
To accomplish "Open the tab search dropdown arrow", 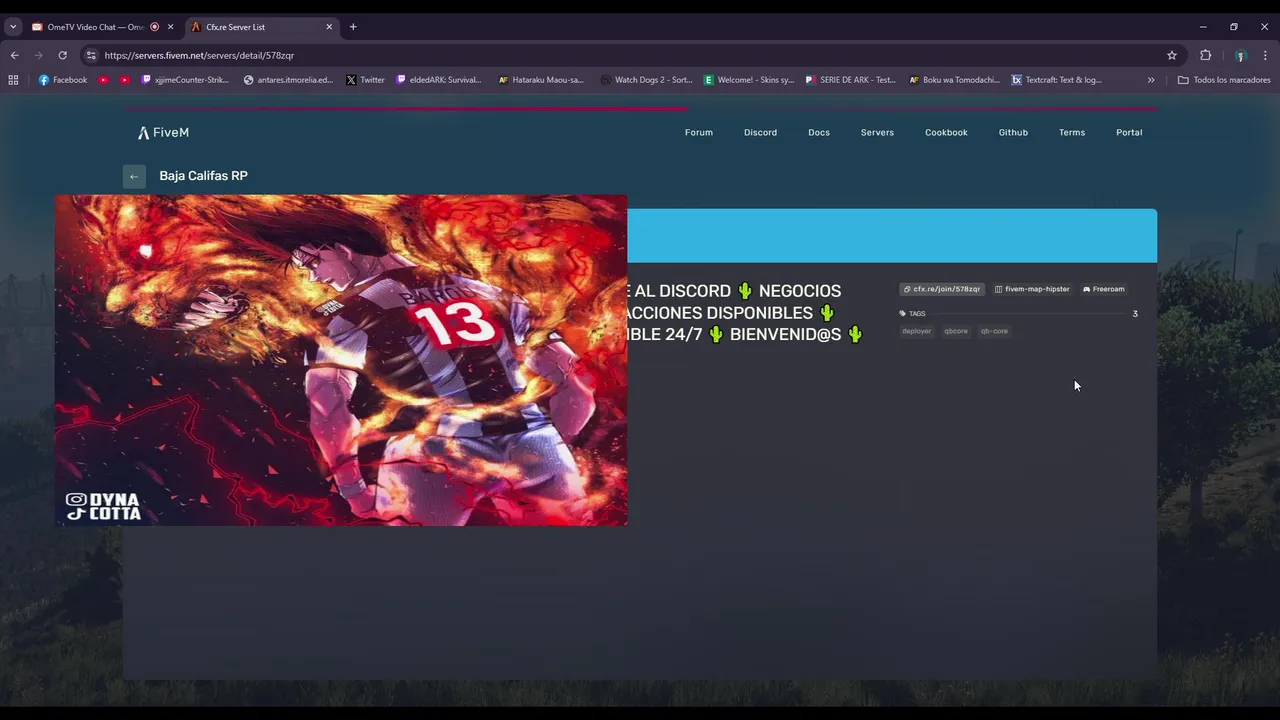I will coord(13,27).
